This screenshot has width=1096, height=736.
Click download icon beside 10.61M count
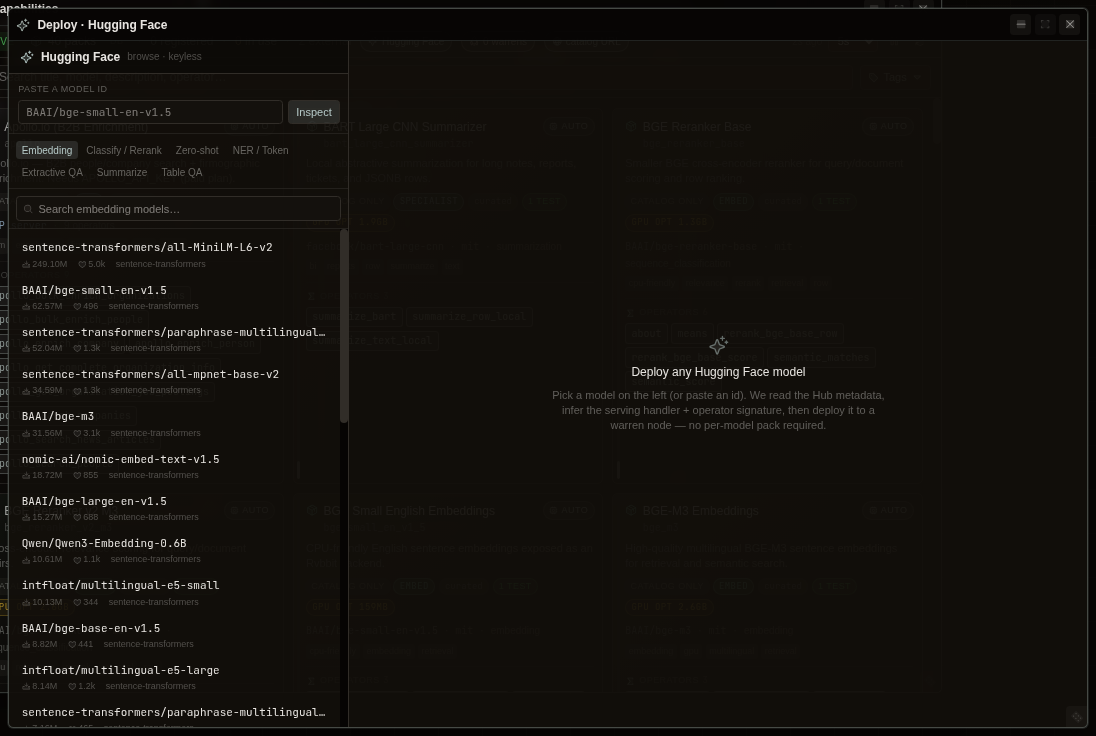26,560
